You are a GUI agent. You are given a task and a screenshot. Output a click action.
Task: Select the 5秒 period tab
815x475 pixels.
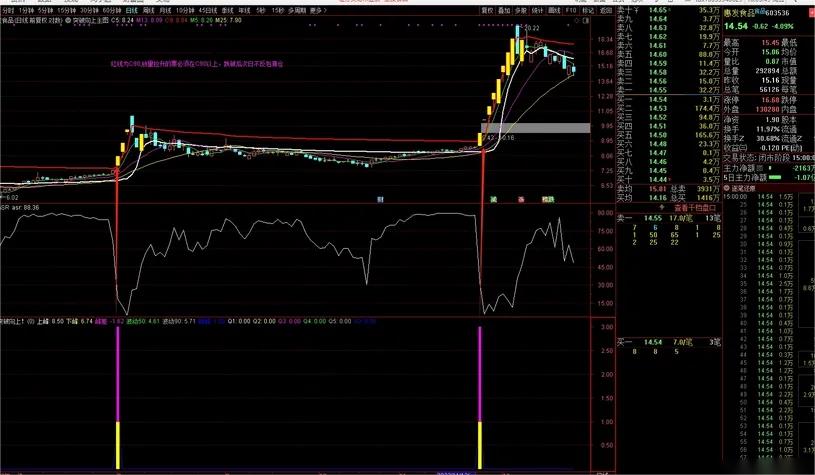pyautogui.click(x=260, y=10)
